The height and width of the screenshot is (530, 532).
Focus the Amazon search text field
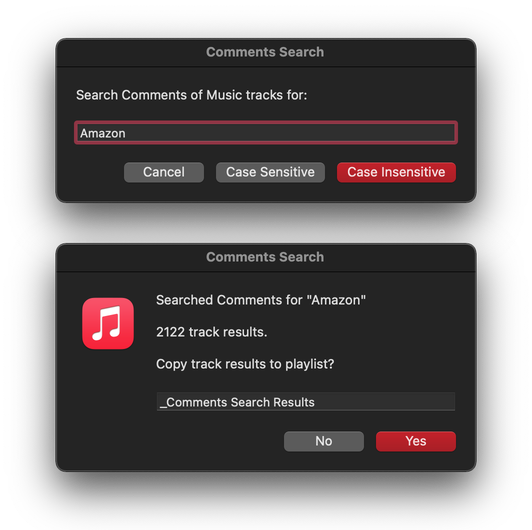(x=266, y=133)
